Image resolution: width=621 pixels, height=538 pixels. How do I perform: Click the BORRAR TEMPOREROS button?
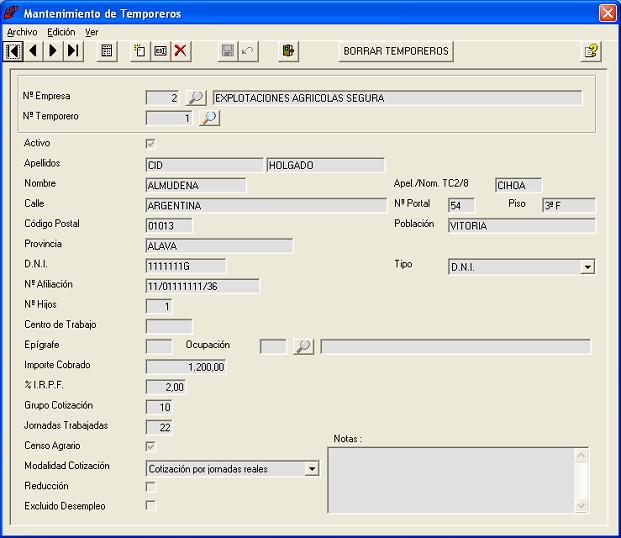tap(396, 51)
